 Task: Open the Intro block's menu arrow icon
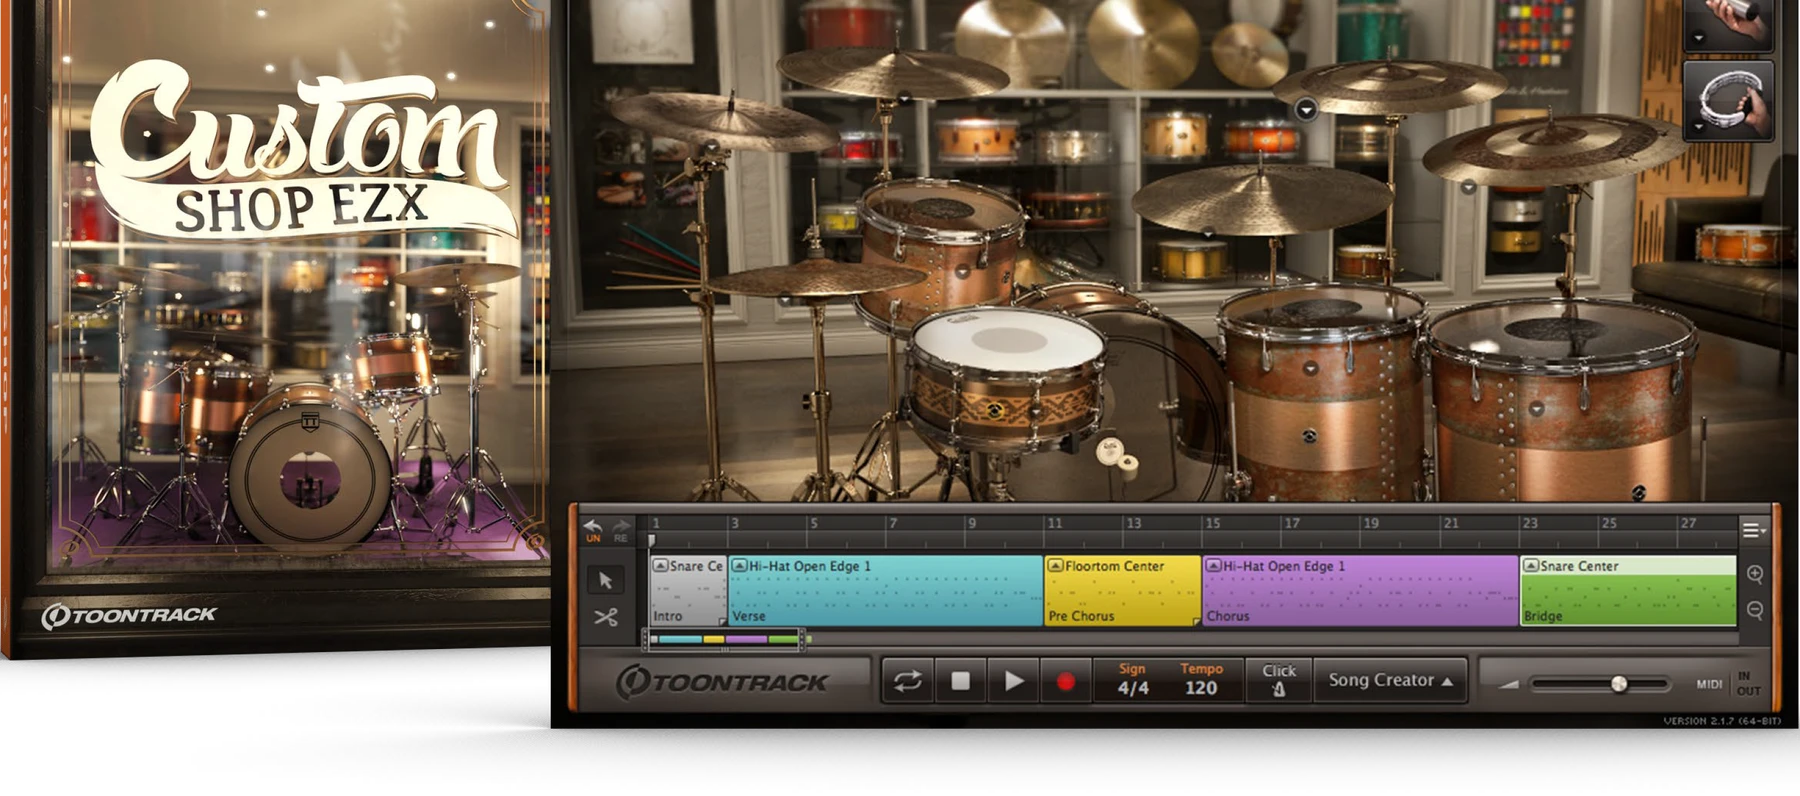(x=660, y=566)
